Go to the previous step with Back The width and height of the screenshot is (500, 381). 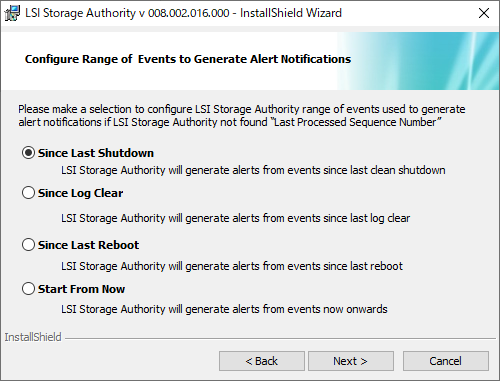[262, 361]
